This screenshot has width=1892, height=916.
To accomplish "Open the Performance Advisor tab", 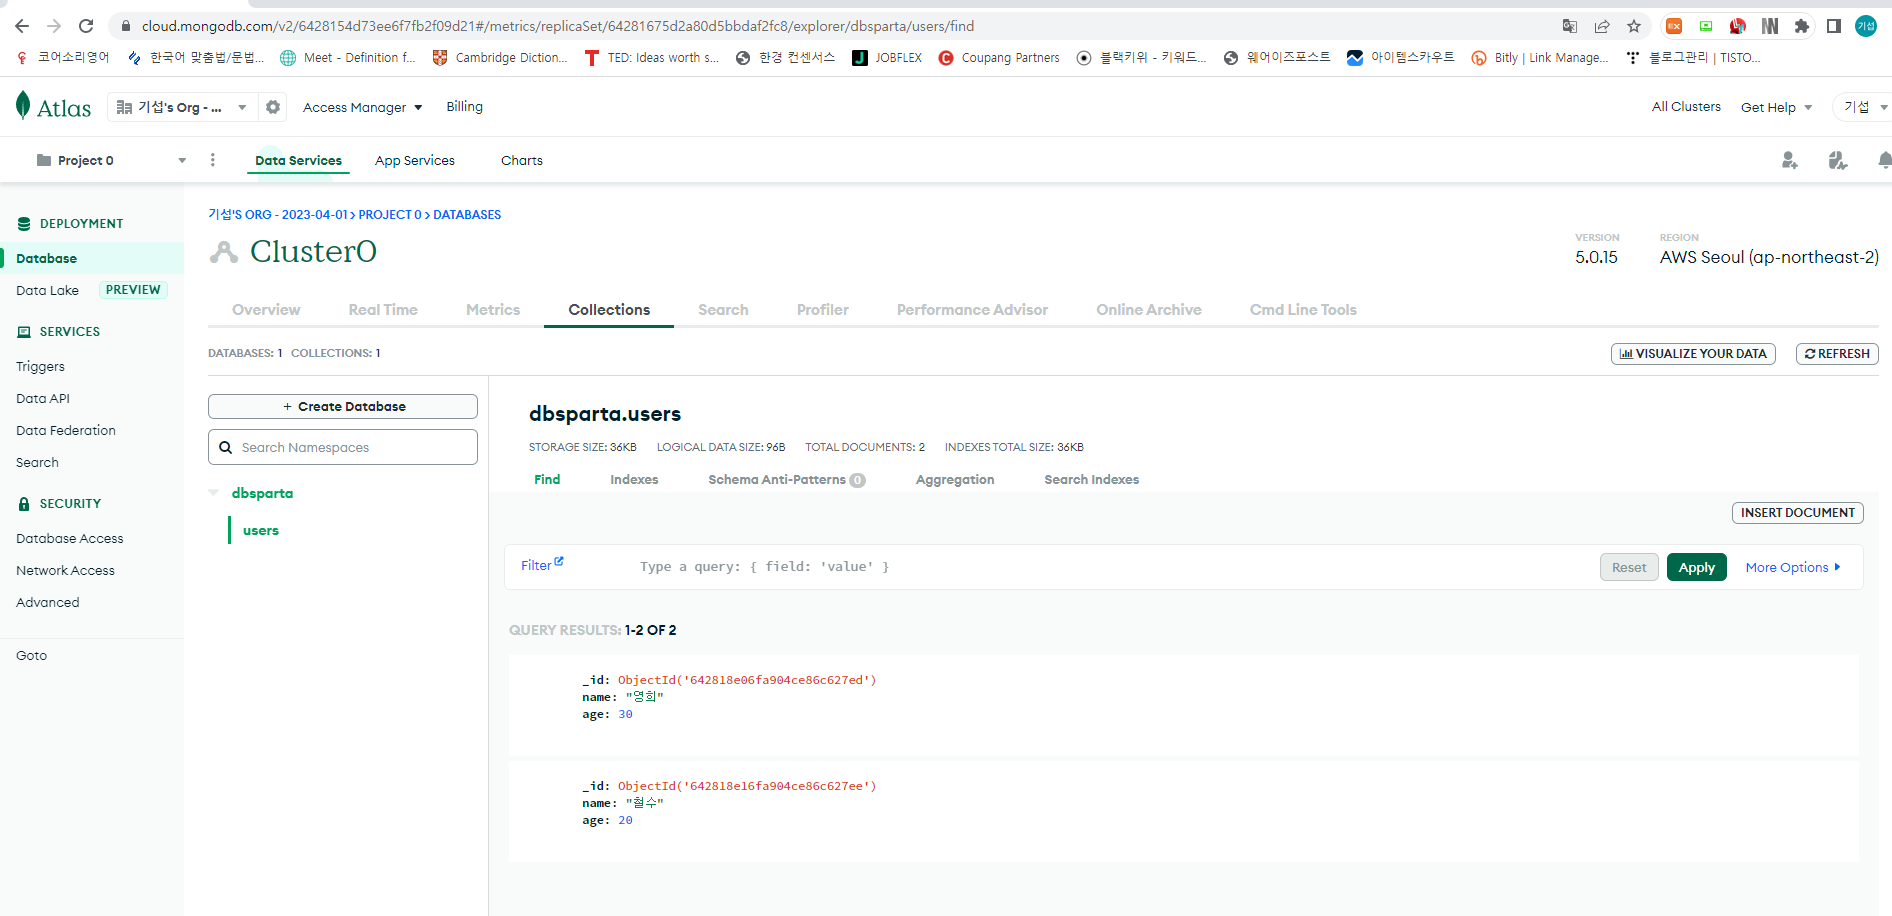I will [972, 310].
